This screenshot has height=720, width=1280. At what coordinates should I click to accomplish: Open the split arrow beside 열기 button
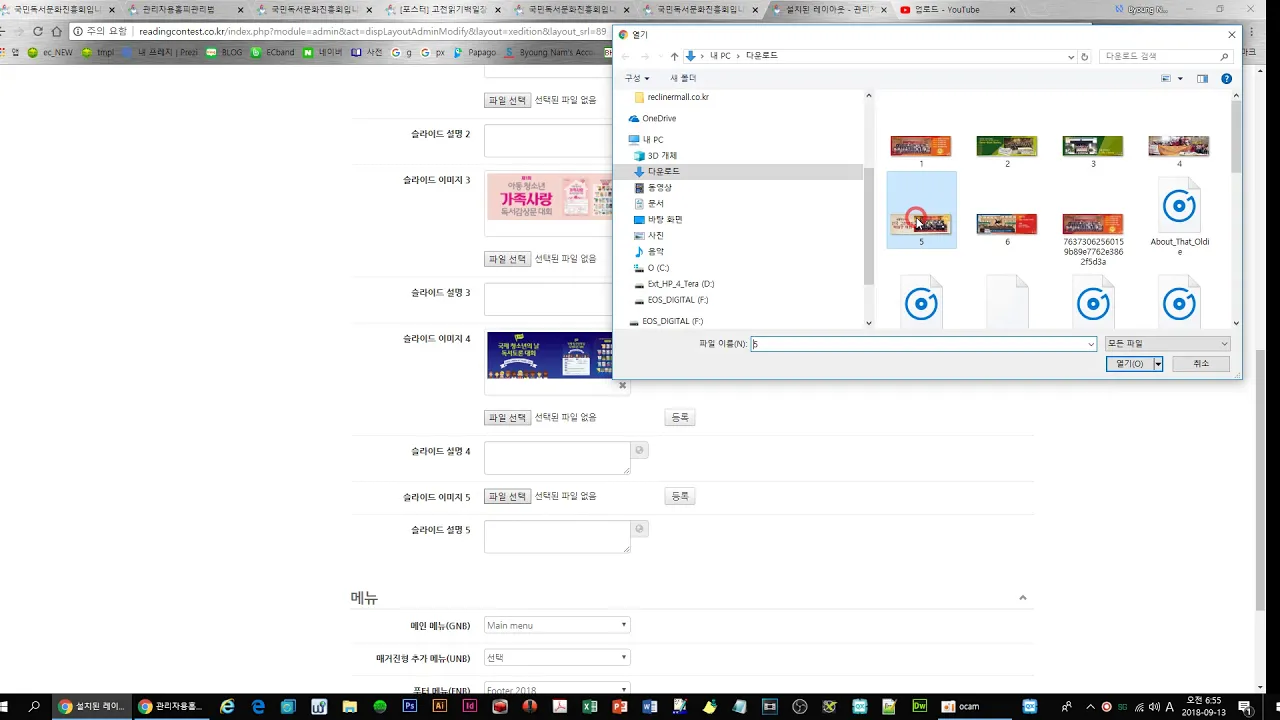coord(1158,364)
